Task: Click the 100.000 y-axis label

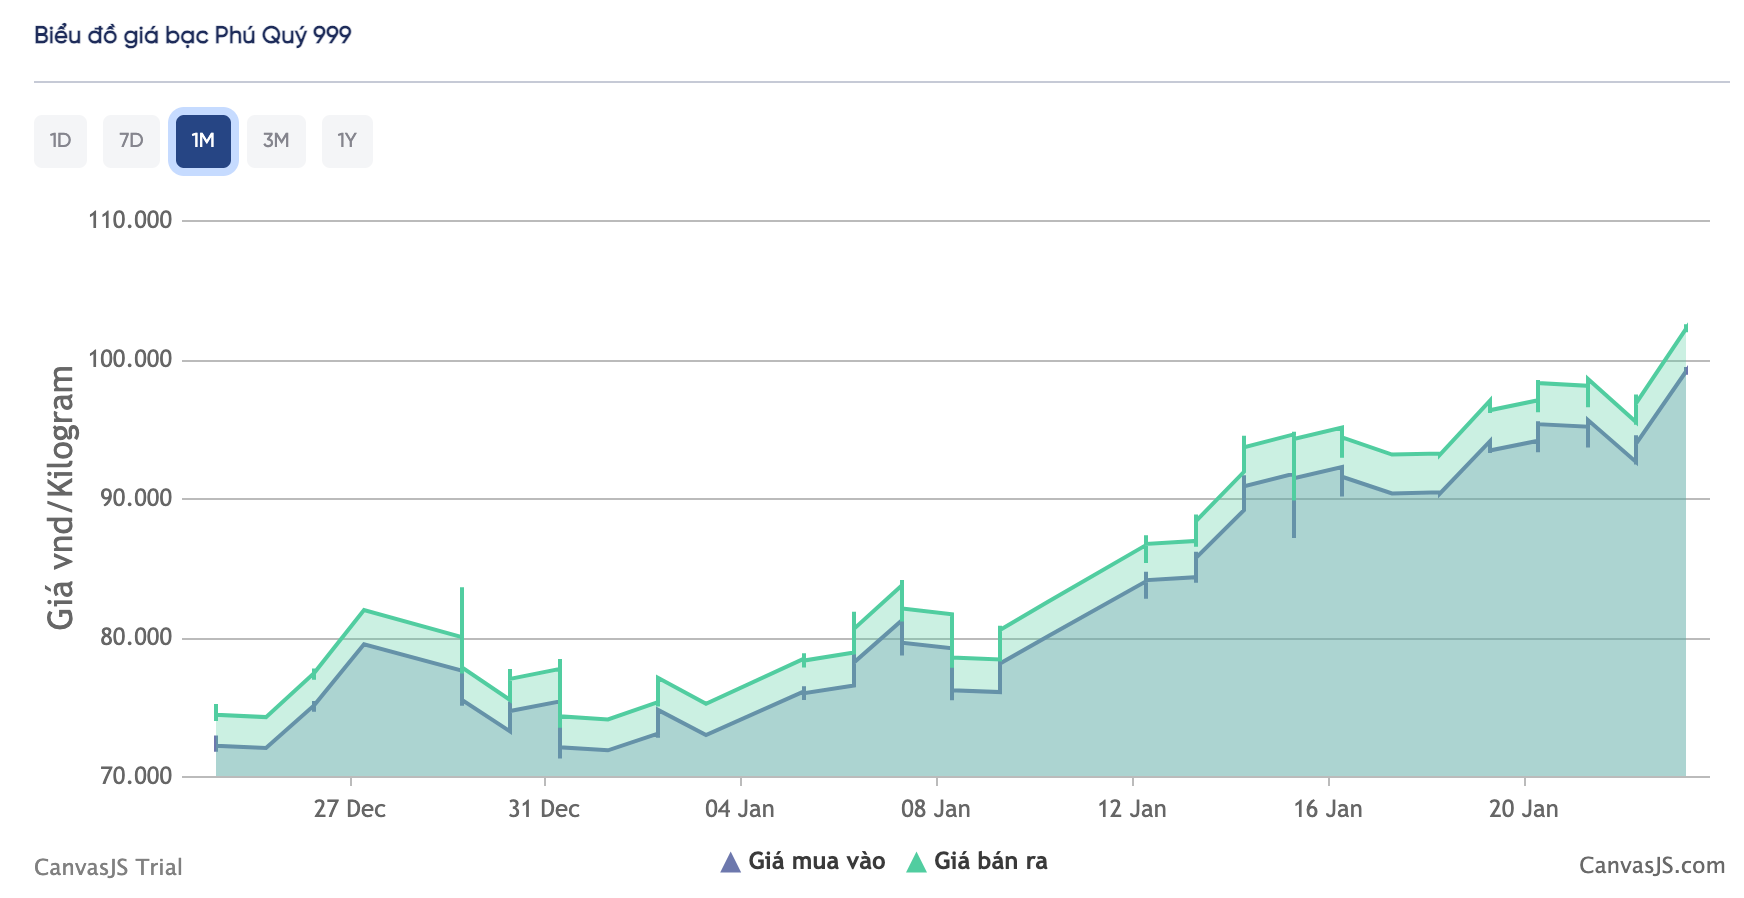Action: (x=130, y=359)
